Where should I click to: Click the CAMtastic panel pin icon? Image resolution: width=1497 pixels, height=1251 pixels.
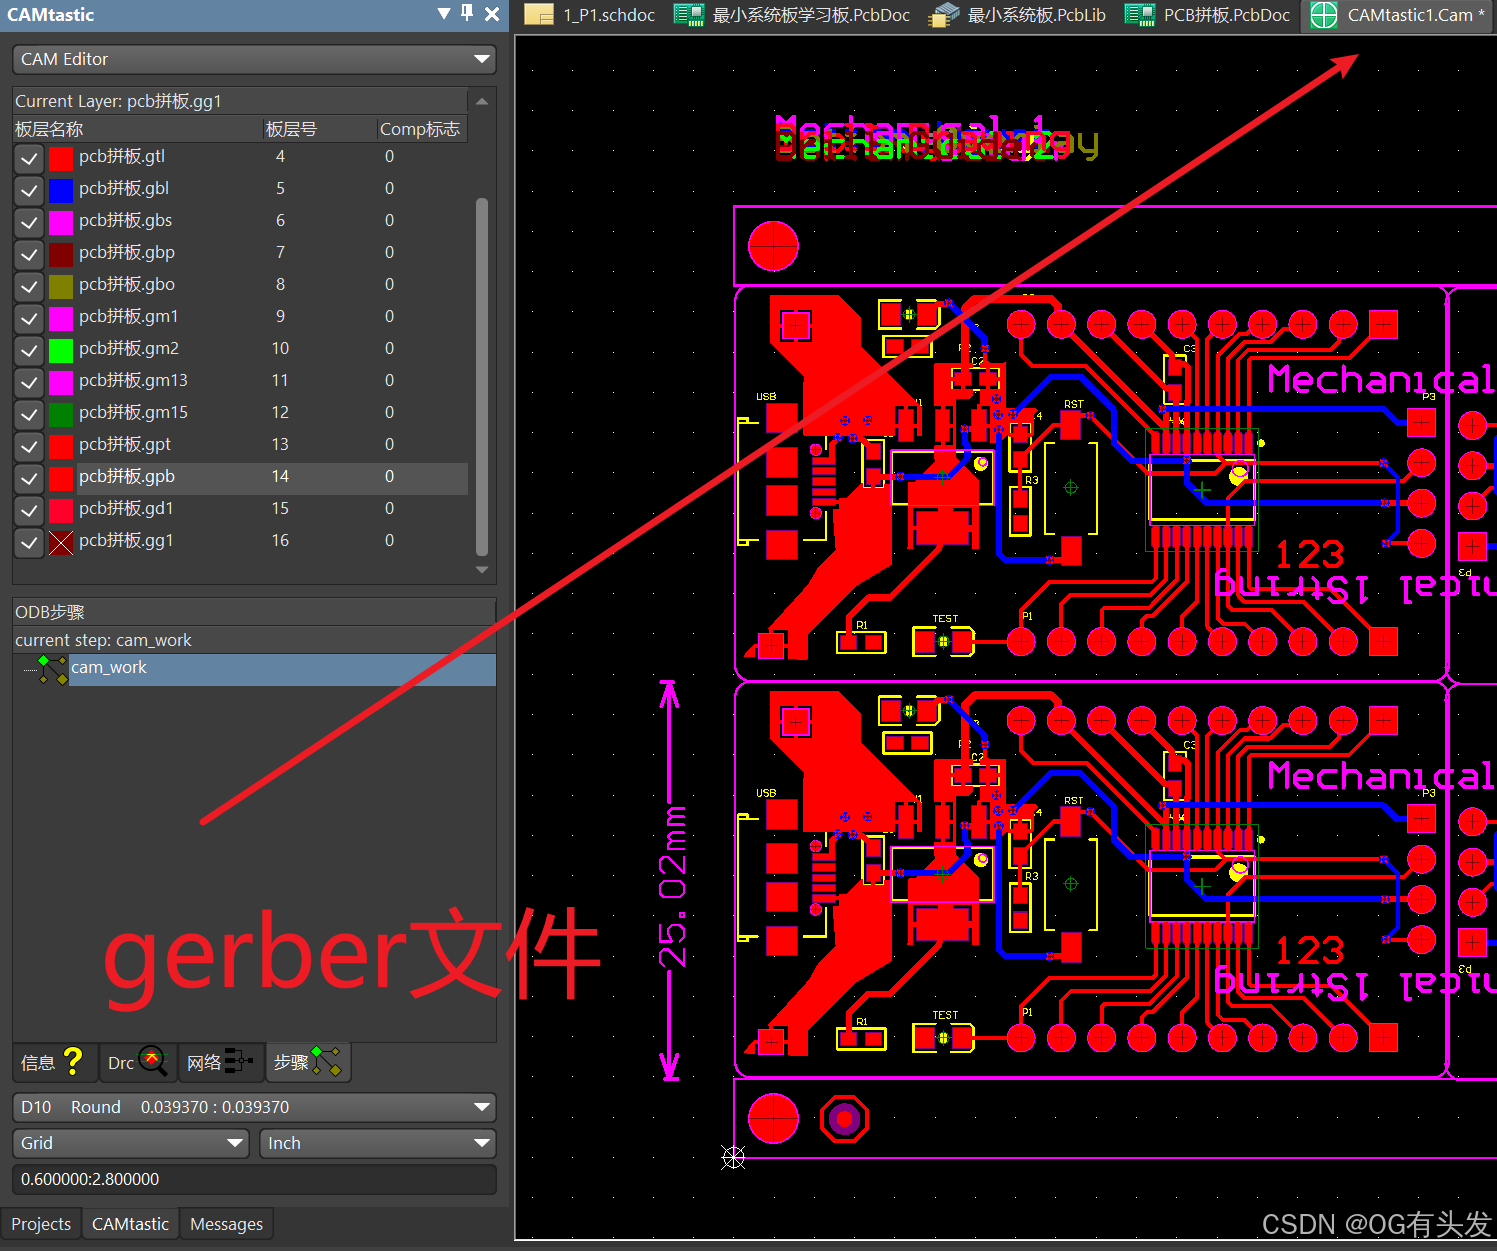(x=467, y=14)
